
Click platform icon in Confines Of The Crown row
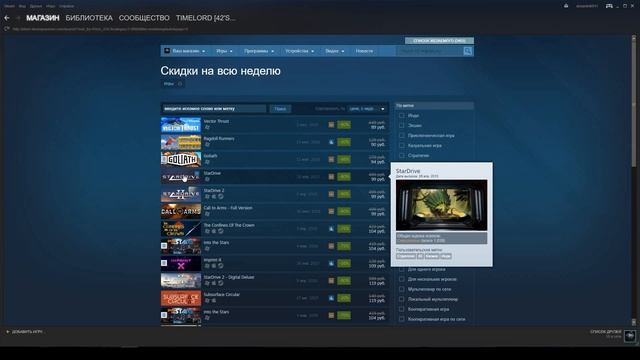click(331, 229)
